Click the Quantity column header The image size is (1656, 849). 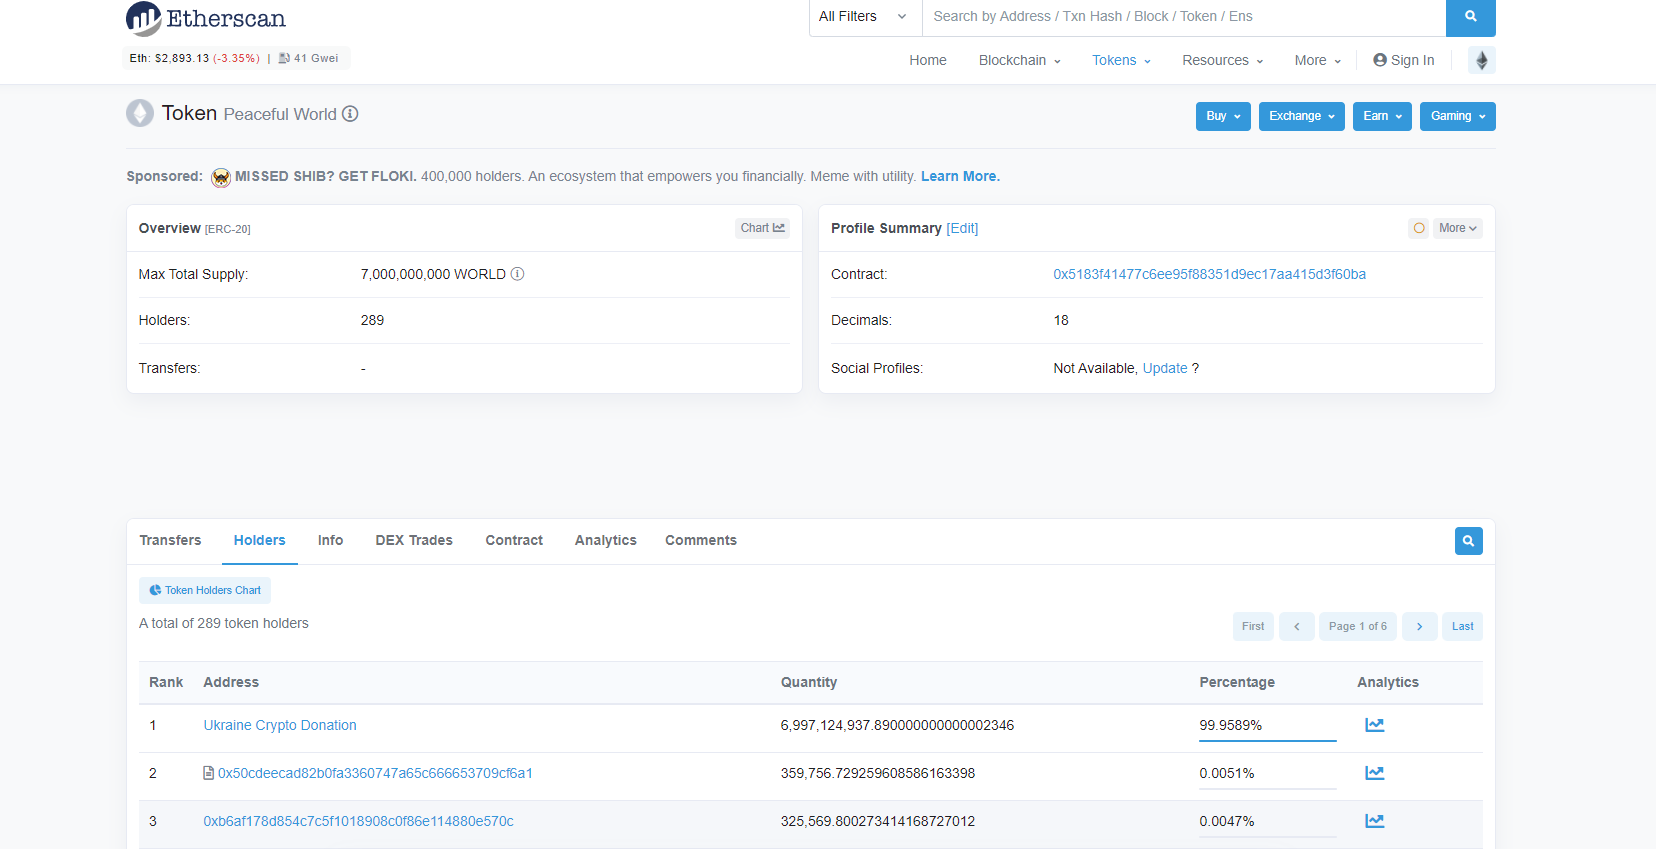tap(809, 682)
